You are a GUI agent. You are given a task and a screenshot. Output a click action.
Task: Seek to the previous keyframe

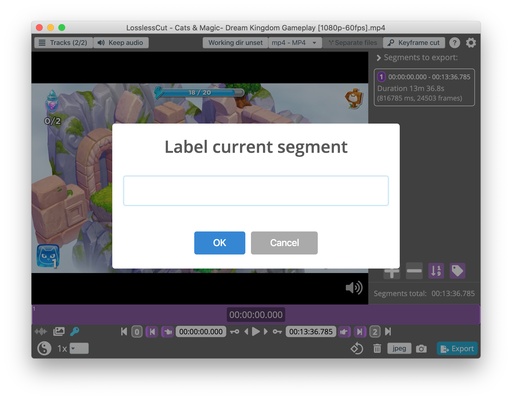[x=234, y=332]
